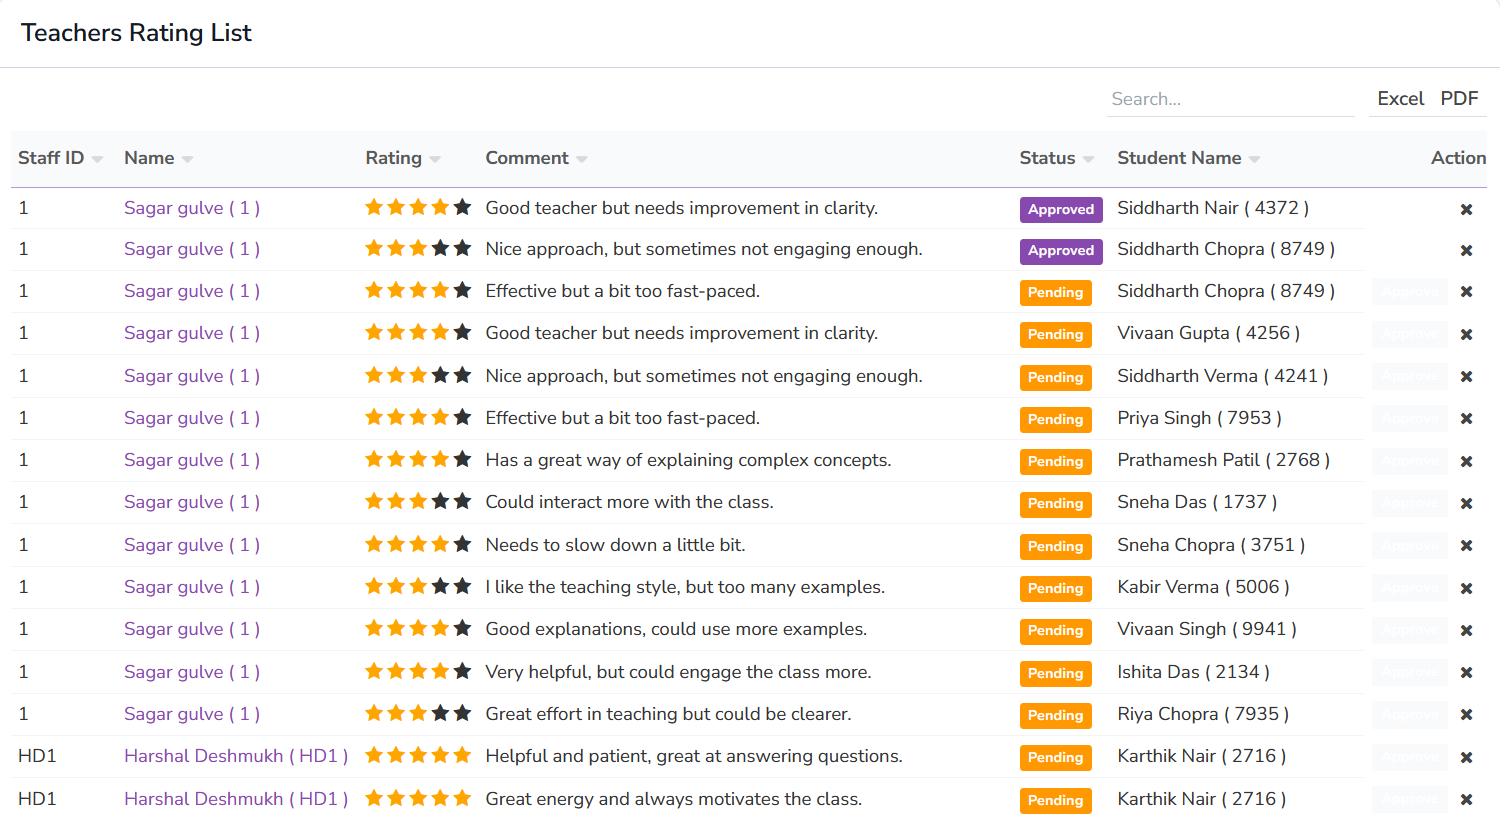Click the Approved status badge on the first row
Viewport: 1500px width, 819px height.
[1060, 210]
